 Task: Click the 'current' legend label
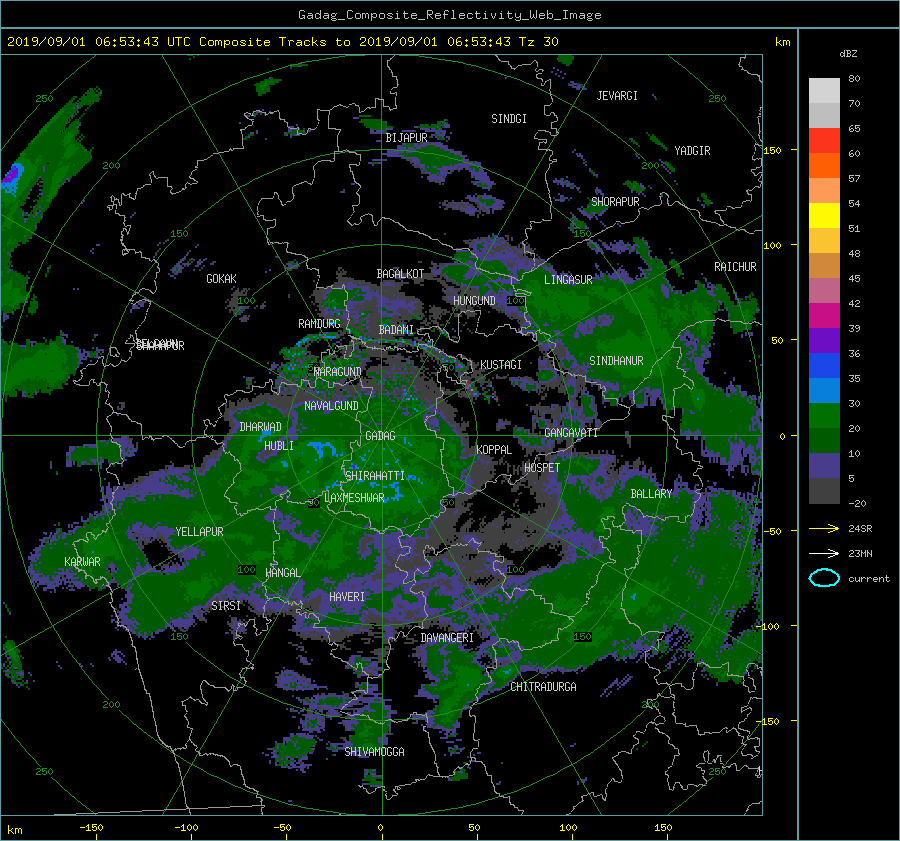click(x=869, y=579)
